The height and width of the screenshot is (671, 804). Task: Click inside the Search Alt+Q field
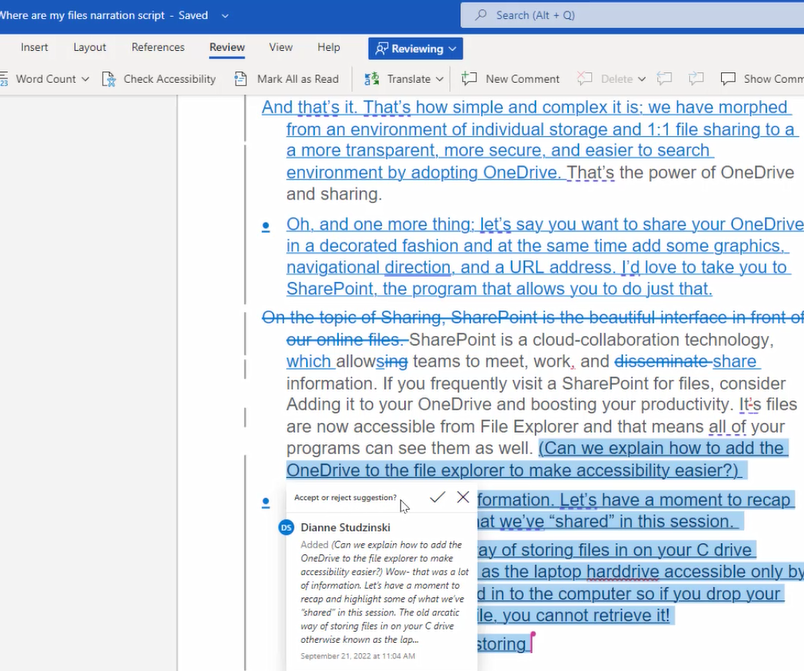pos(620,15)
